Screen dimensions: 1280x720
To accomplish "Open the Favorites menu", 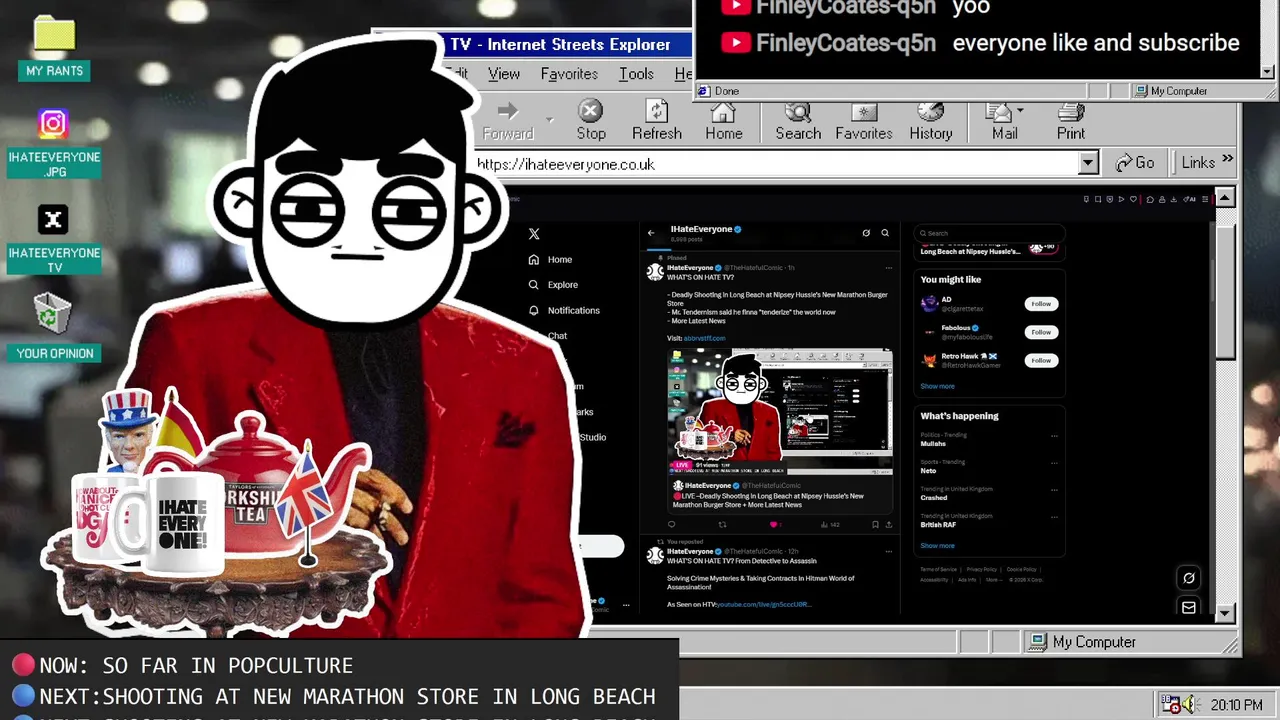I will [569, 74].
